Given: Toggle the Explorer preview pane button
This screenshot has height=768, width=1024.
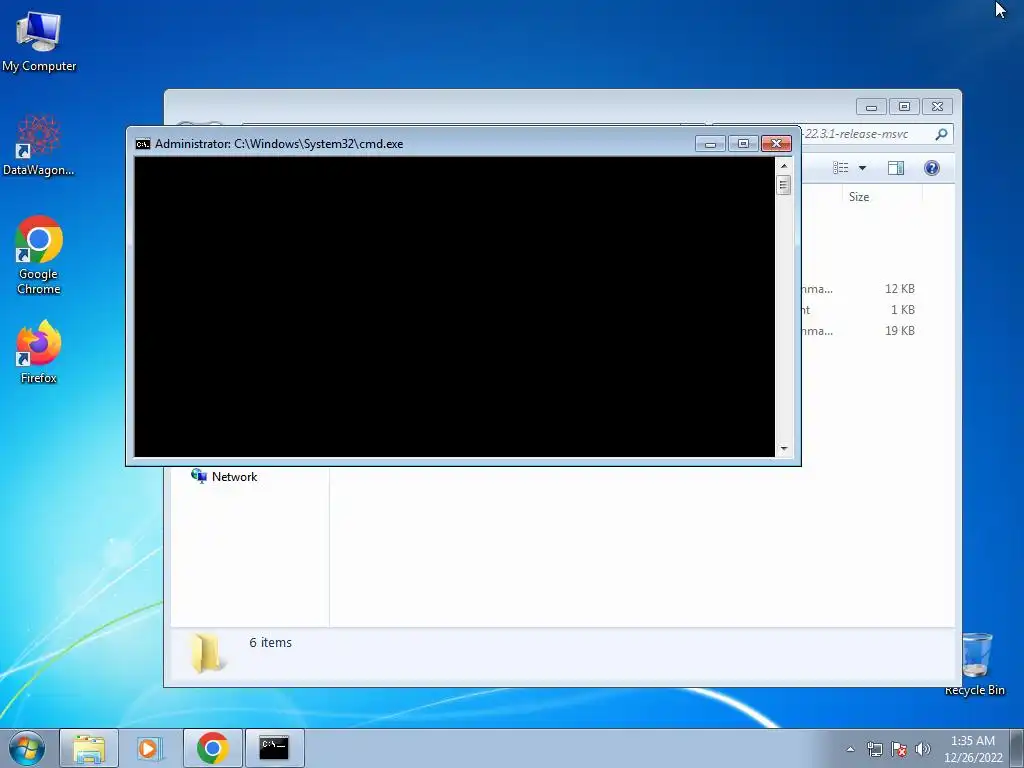Looking at the screenshot, I should (896, 168).
